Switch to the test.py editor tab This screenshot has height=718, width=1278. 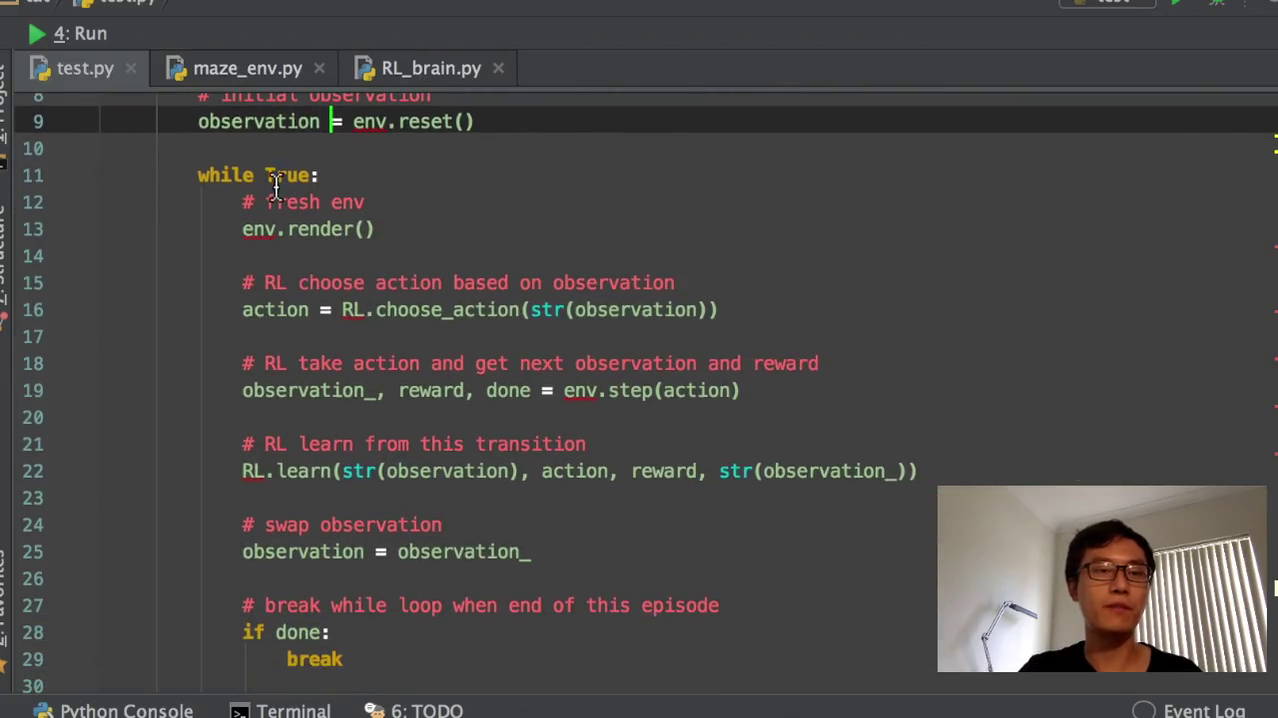(85, 68)
